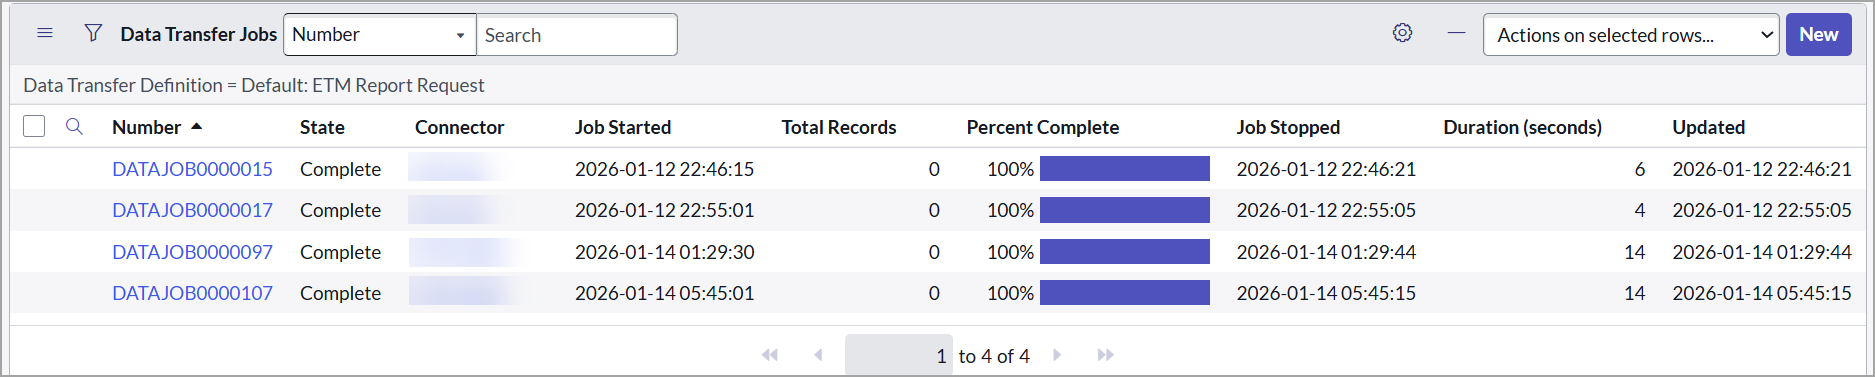Image resolution: width=1875 pixels, height=377 pixels.
Task: Sort by the Number column header
Action: tap(146, 127)
